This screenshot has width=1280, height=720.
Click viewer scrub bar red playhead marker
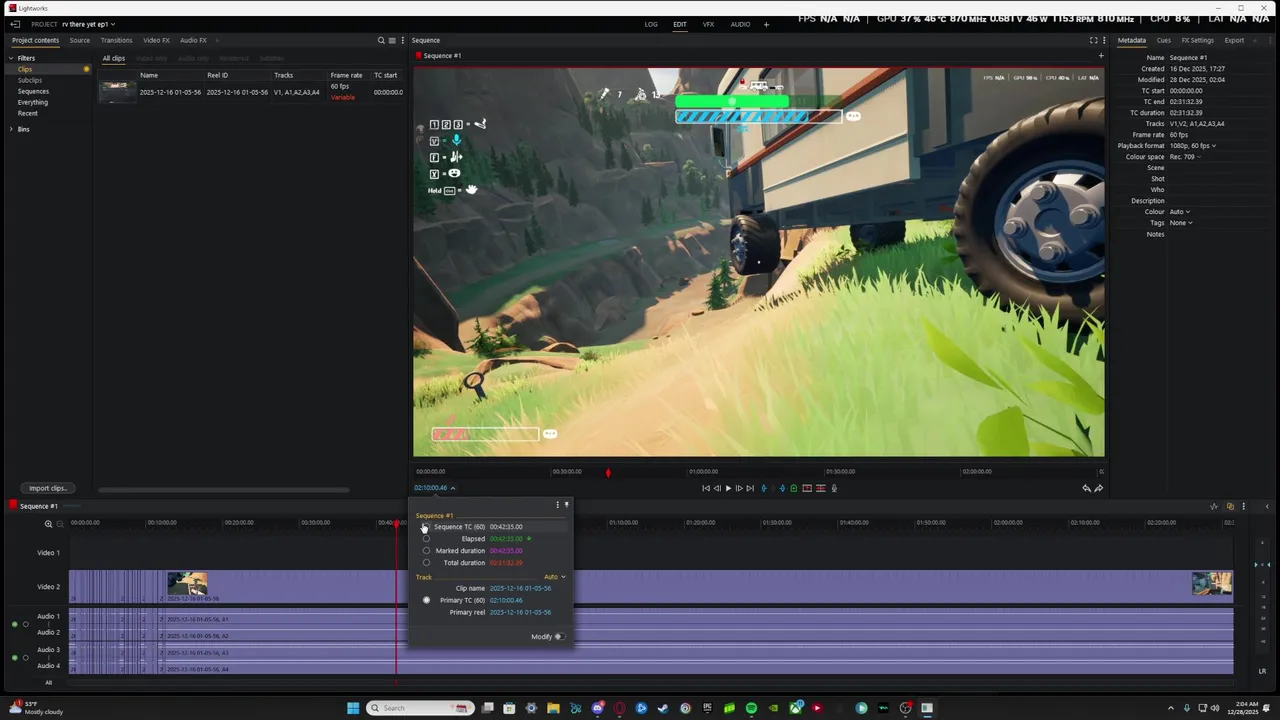[608, 472]
